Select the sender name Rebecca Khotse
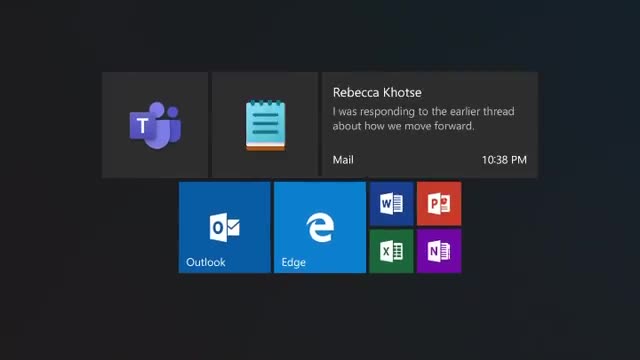Screen dimensions: 640x360 [x=377, y=93]
